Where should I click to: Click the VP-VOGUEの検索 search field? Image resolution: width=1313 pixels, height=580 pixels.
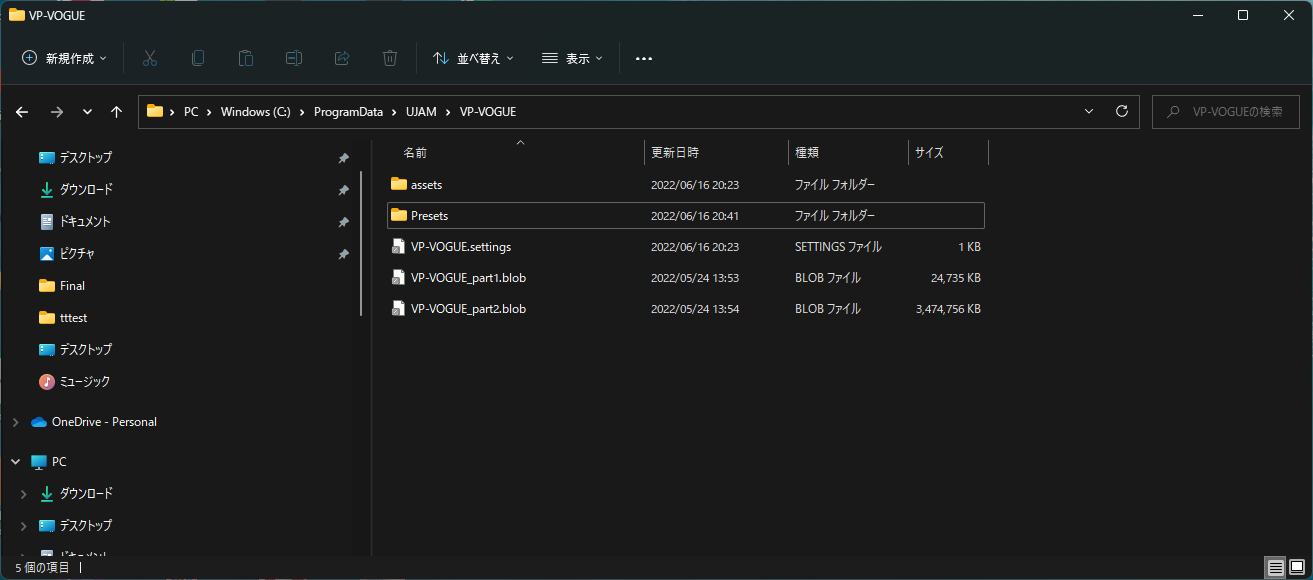[1225, 112]
